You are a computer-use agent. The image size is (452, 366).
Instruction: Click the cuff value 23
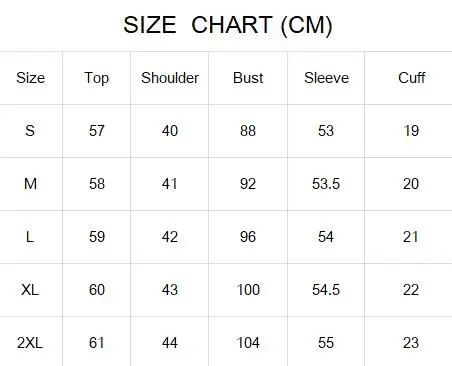click(x=411, y=343)
